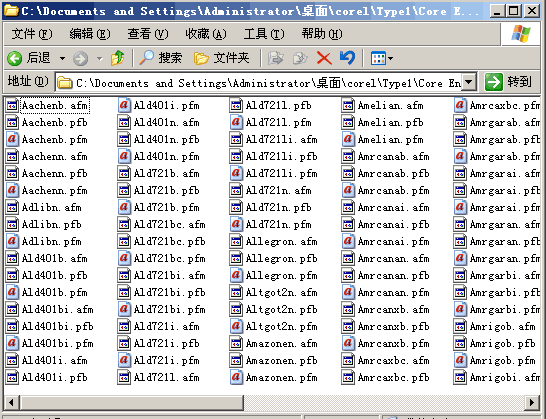
Task: Open the 工具(T) menu
Action: 264,34
